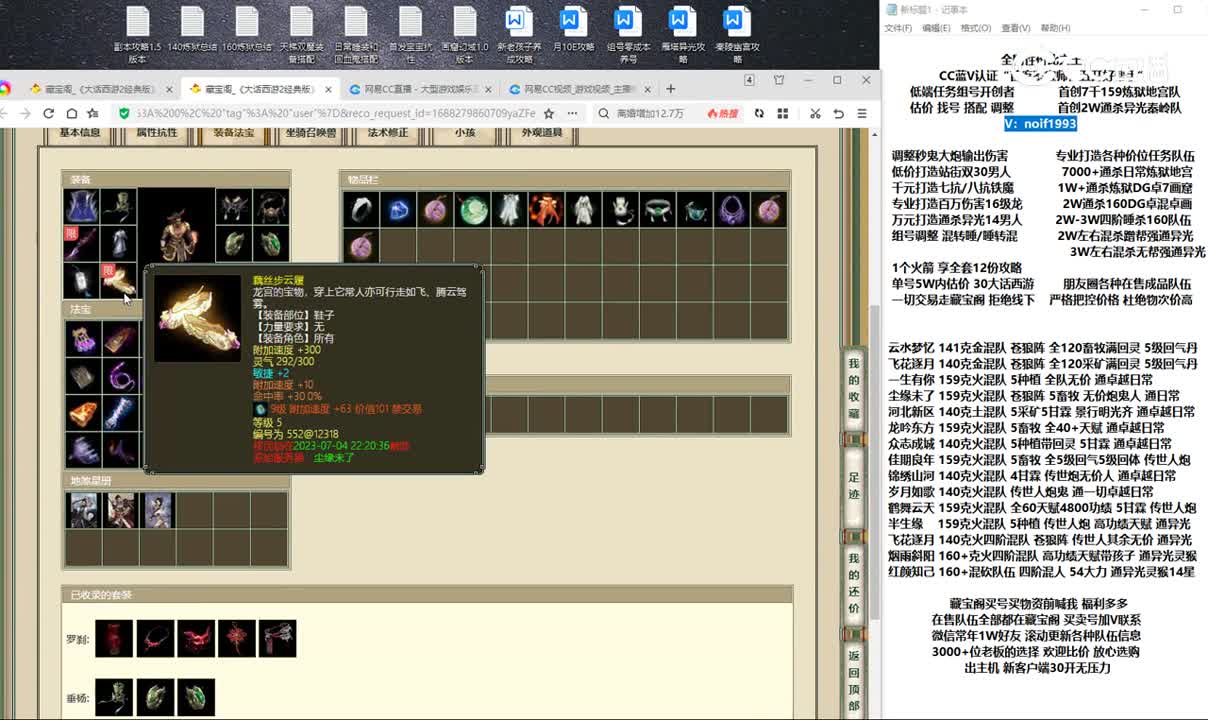This screenshot has width=1208, height=720.
Task: Open Notepad 帮助(H) menu
Action: pyautogui.click(x=1055, y=28)
